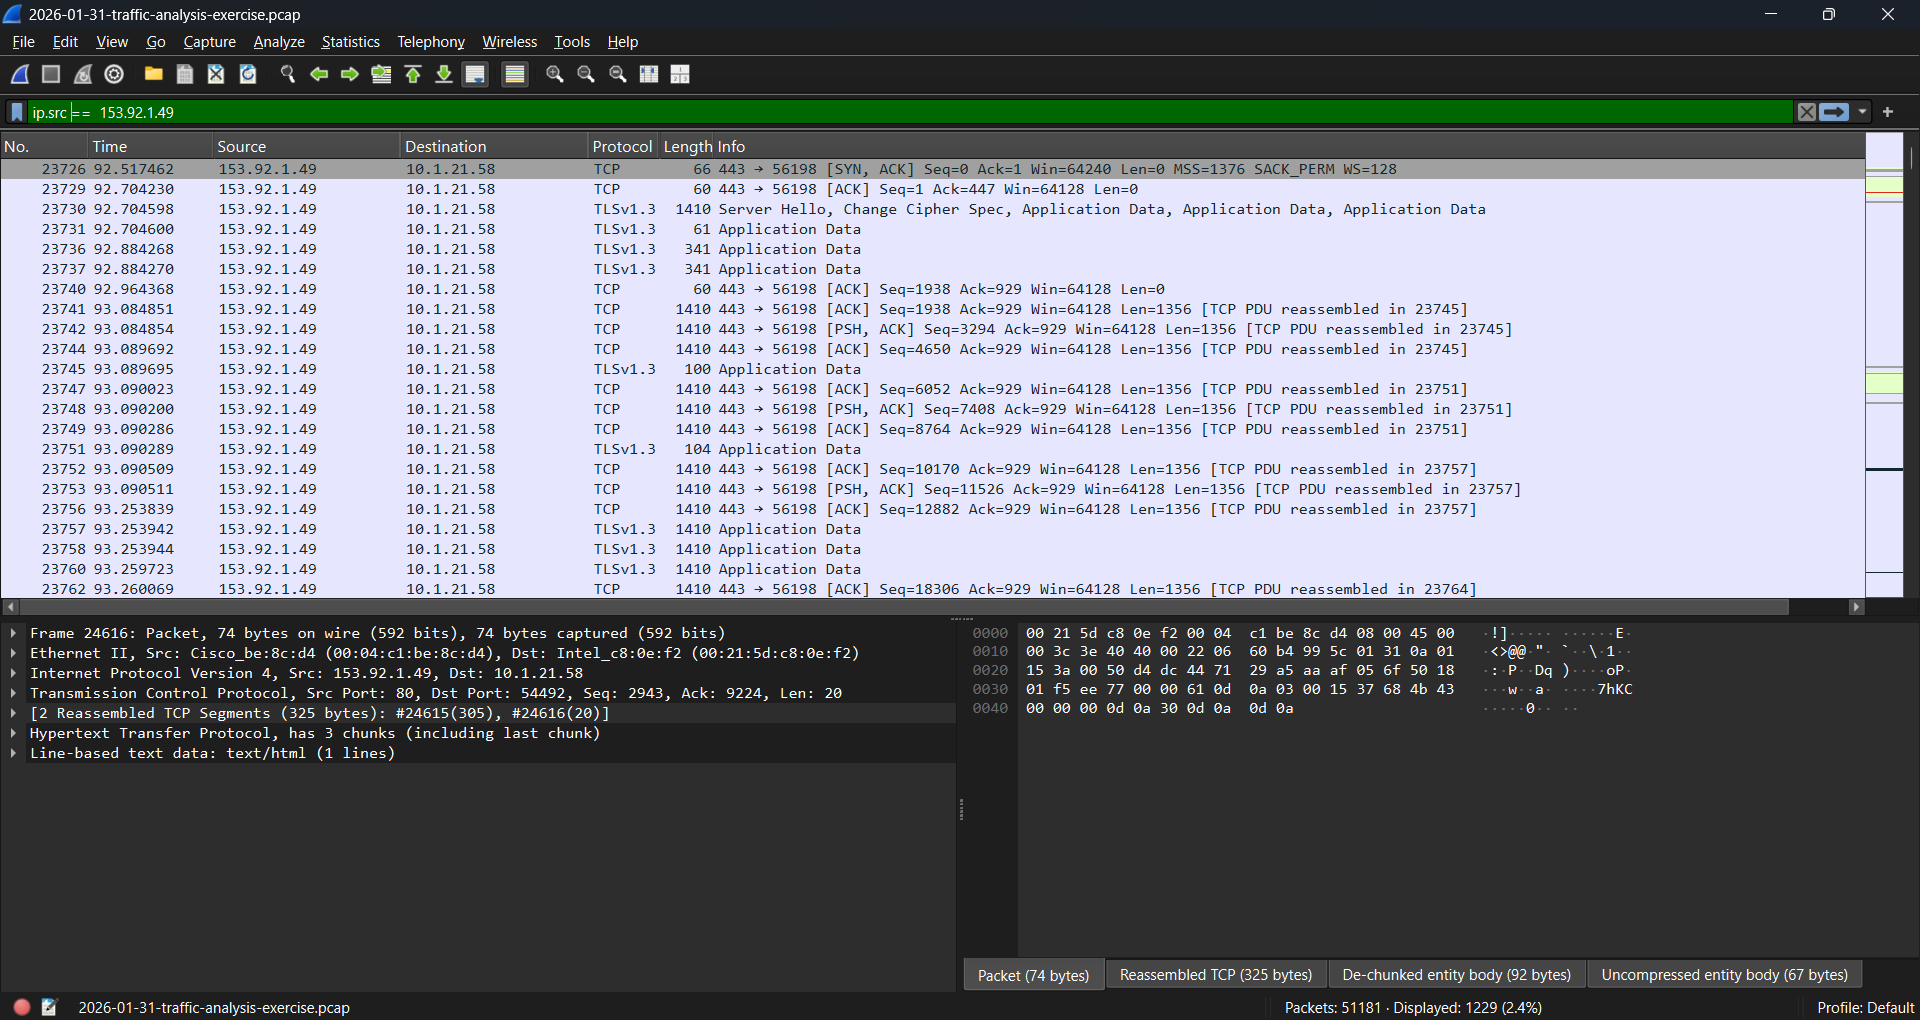Sort by the Time column header
This screenshot has height=1020, width=1920.
tap(150, 146)
